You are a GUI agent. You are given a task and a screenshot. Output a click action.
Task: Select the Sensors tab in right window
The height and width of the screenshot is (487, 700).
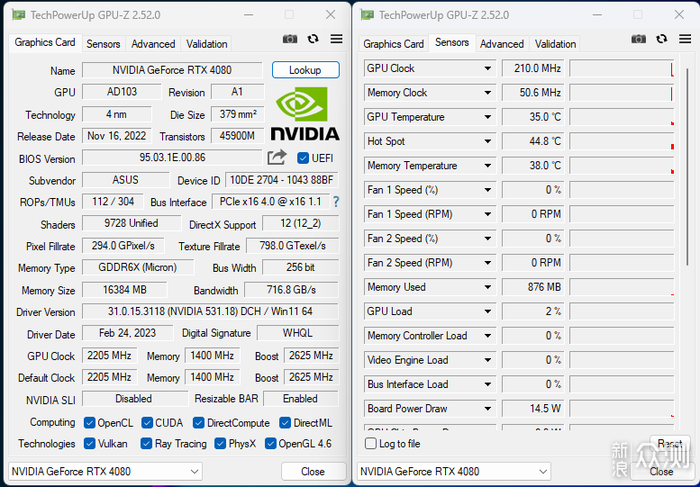coord(452,42)
